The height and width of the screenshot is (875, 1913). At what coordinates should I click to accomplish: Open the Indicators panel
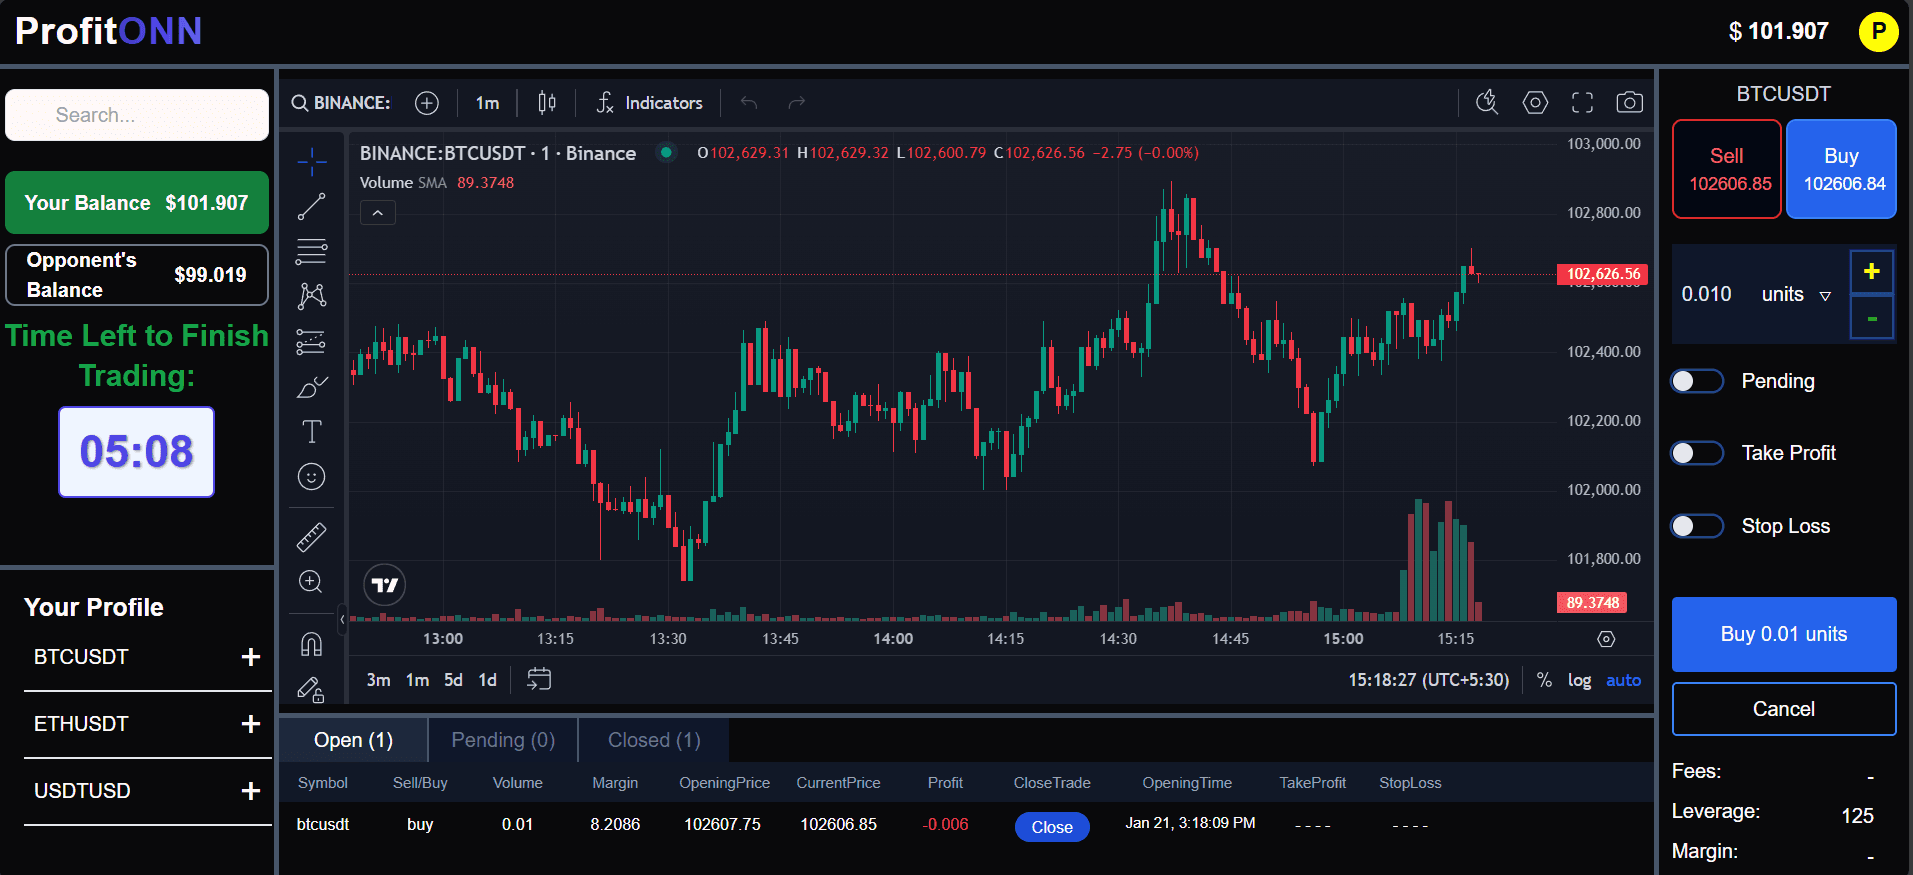pos(650,103)
